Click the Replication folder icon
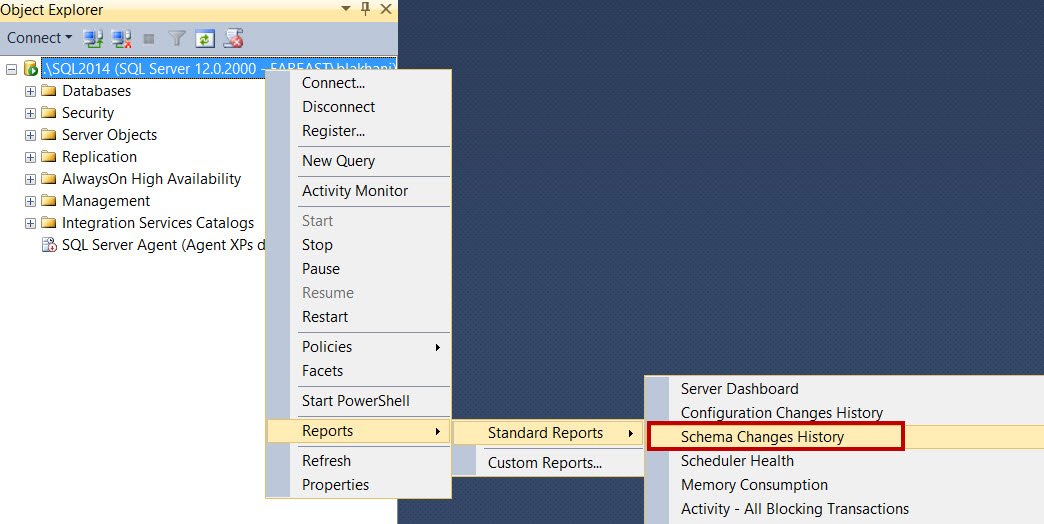The image size is (1044, 524). 49,156
